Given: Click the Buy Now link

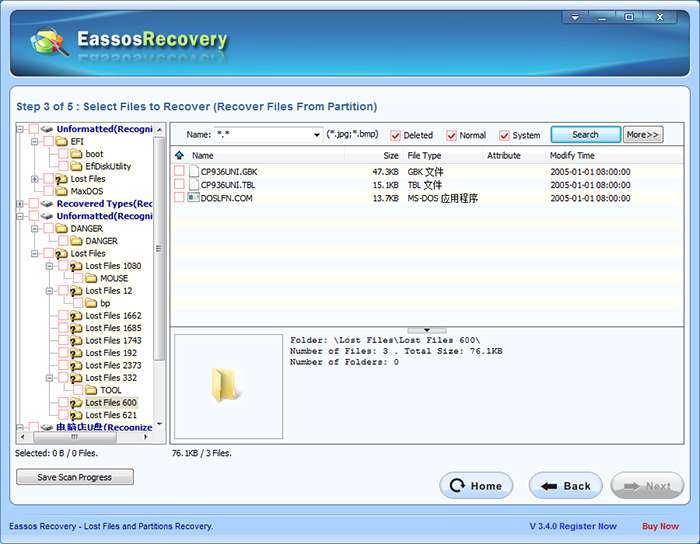Looking at the screenshot, I should (x=660, y=526).
